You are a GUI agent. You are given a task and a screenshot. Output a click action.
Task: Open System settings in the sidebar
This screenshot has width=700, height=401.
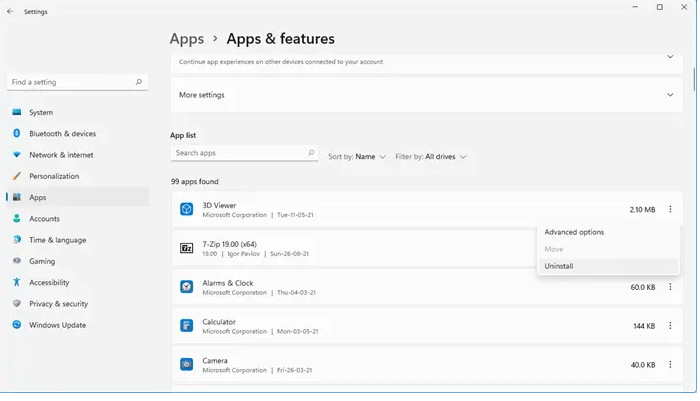point(78,112)
